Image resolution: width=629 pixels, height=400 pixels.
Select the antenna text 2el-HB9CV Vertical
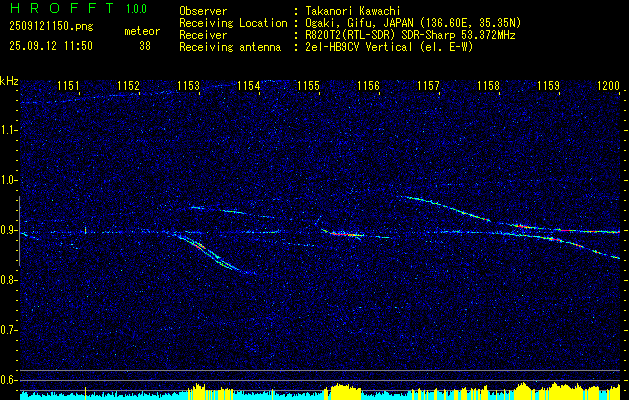359,47
